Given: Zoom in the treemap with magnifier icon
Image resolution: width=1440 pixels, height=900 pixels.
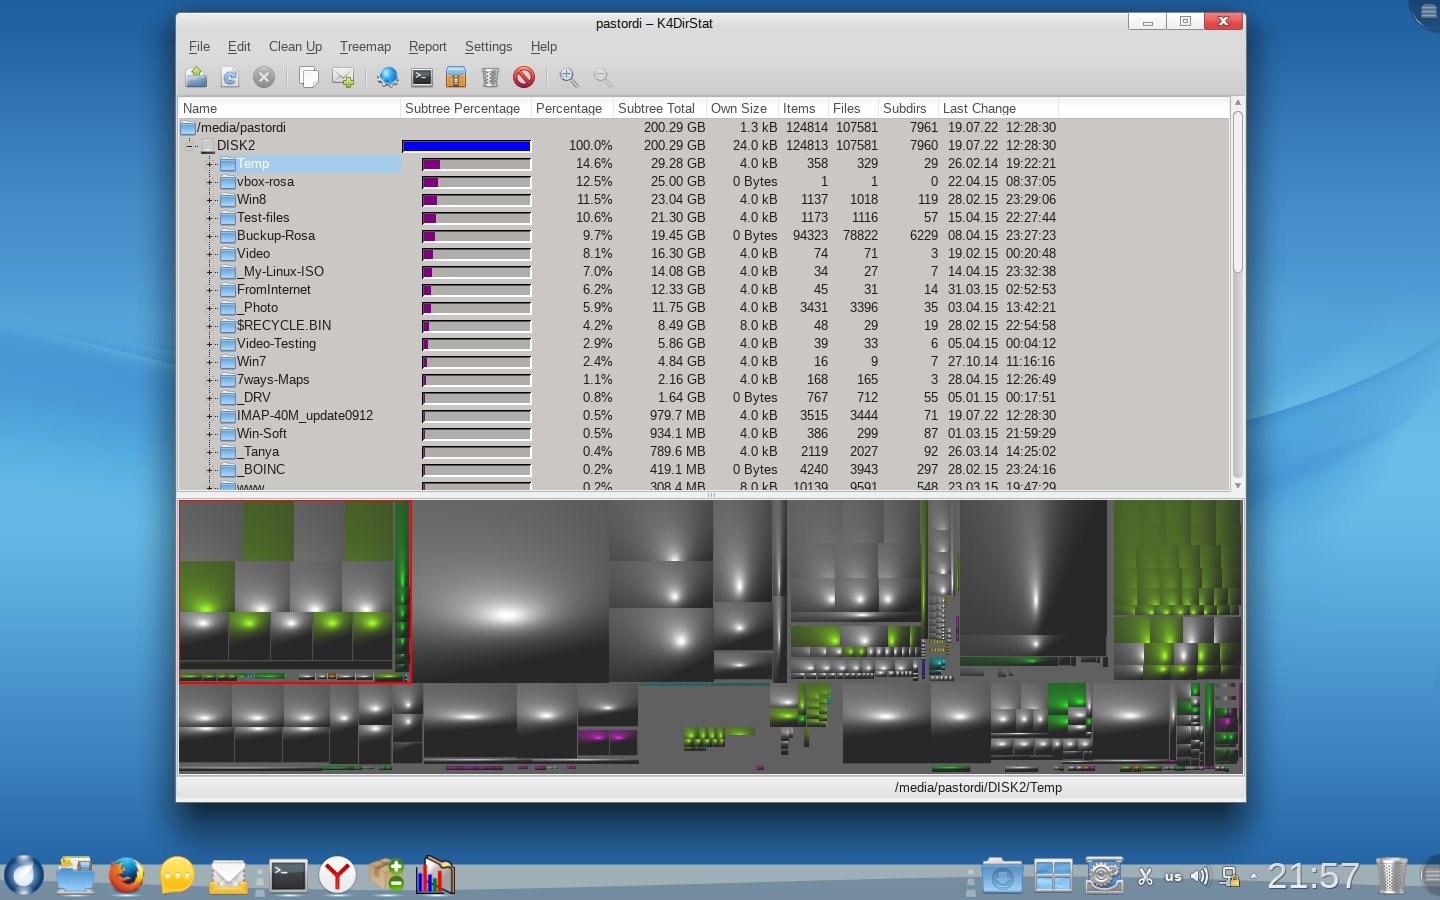Looking at the screenshot, I should pos(569,77).
